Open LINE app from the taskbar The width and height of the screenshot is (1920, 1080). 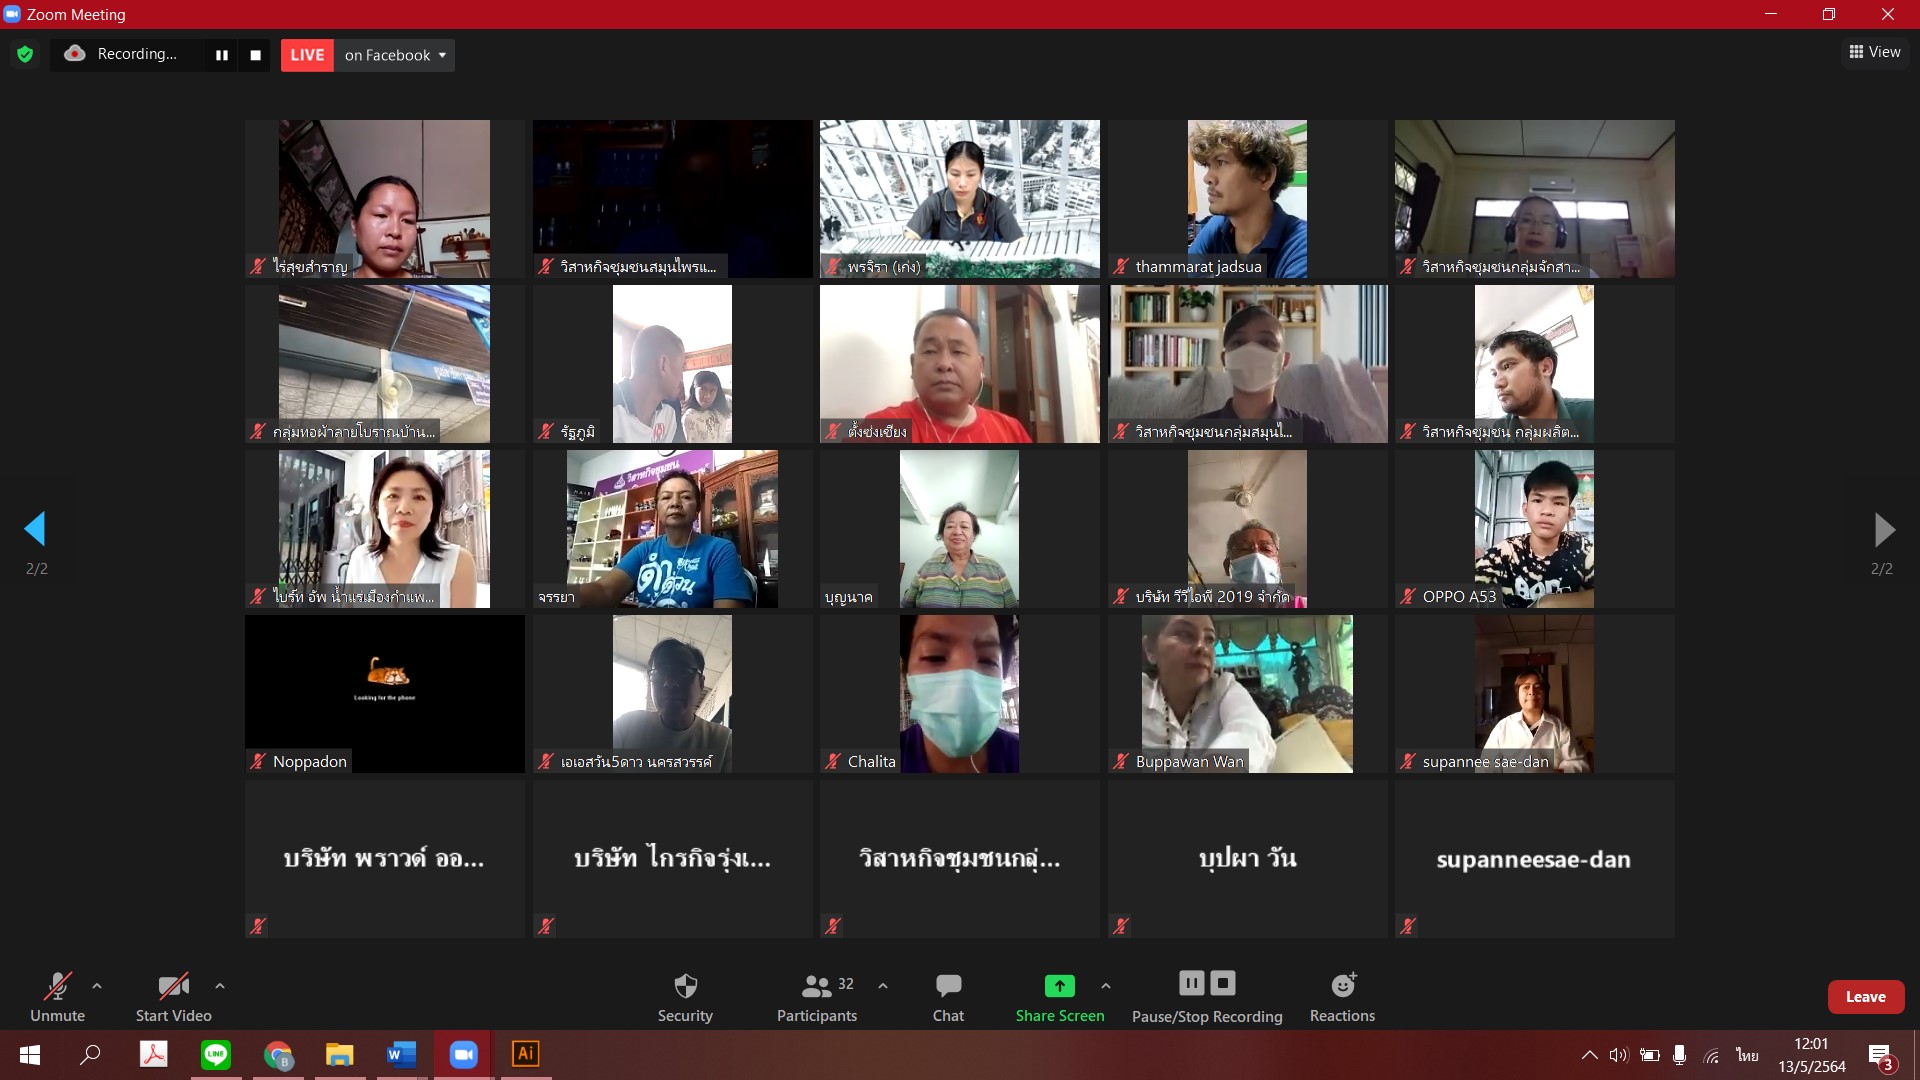point(216,1054)
